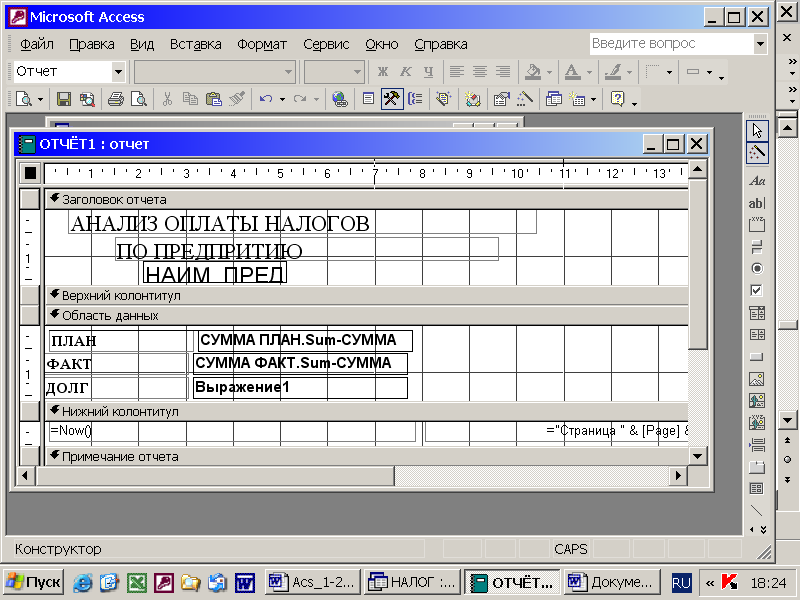Open the Field List icon

tap(368, 99)
